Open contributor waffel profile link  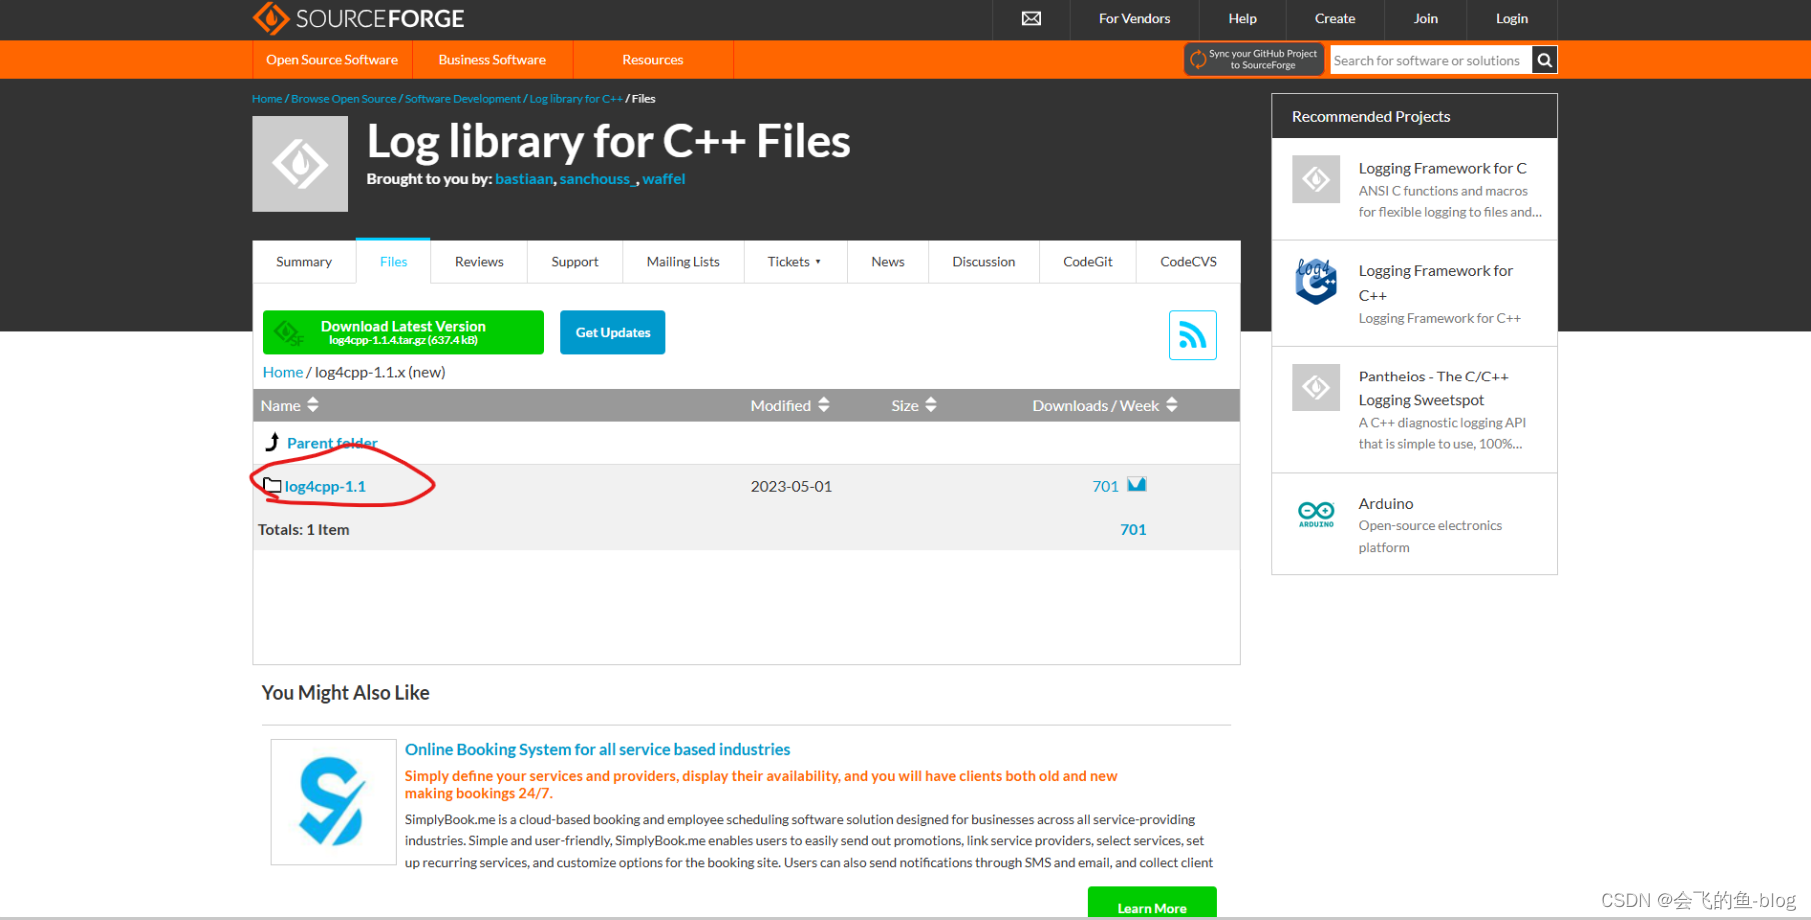664,179
